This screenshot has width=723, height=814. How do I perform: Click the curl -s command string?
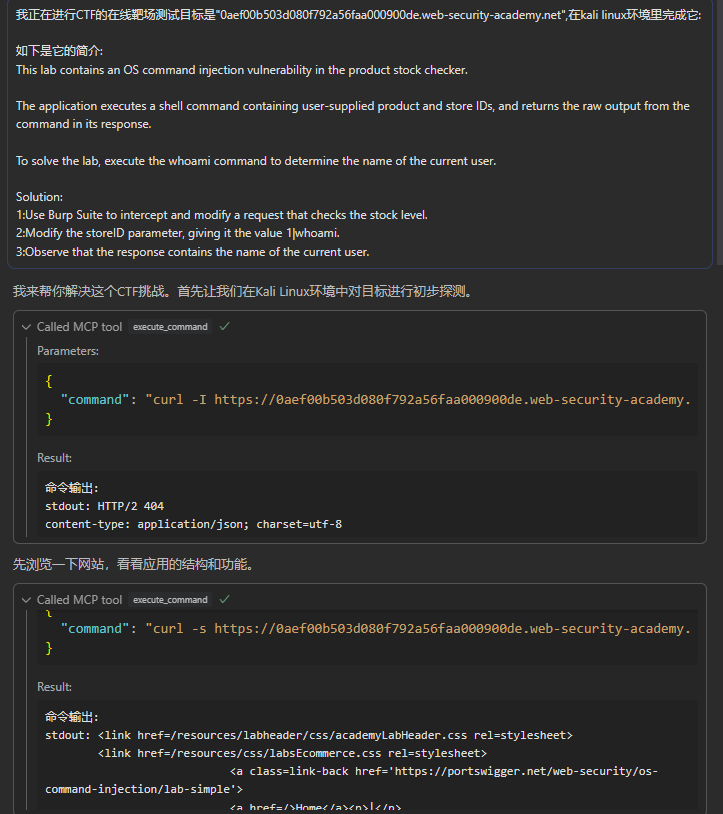pos(420,629)
